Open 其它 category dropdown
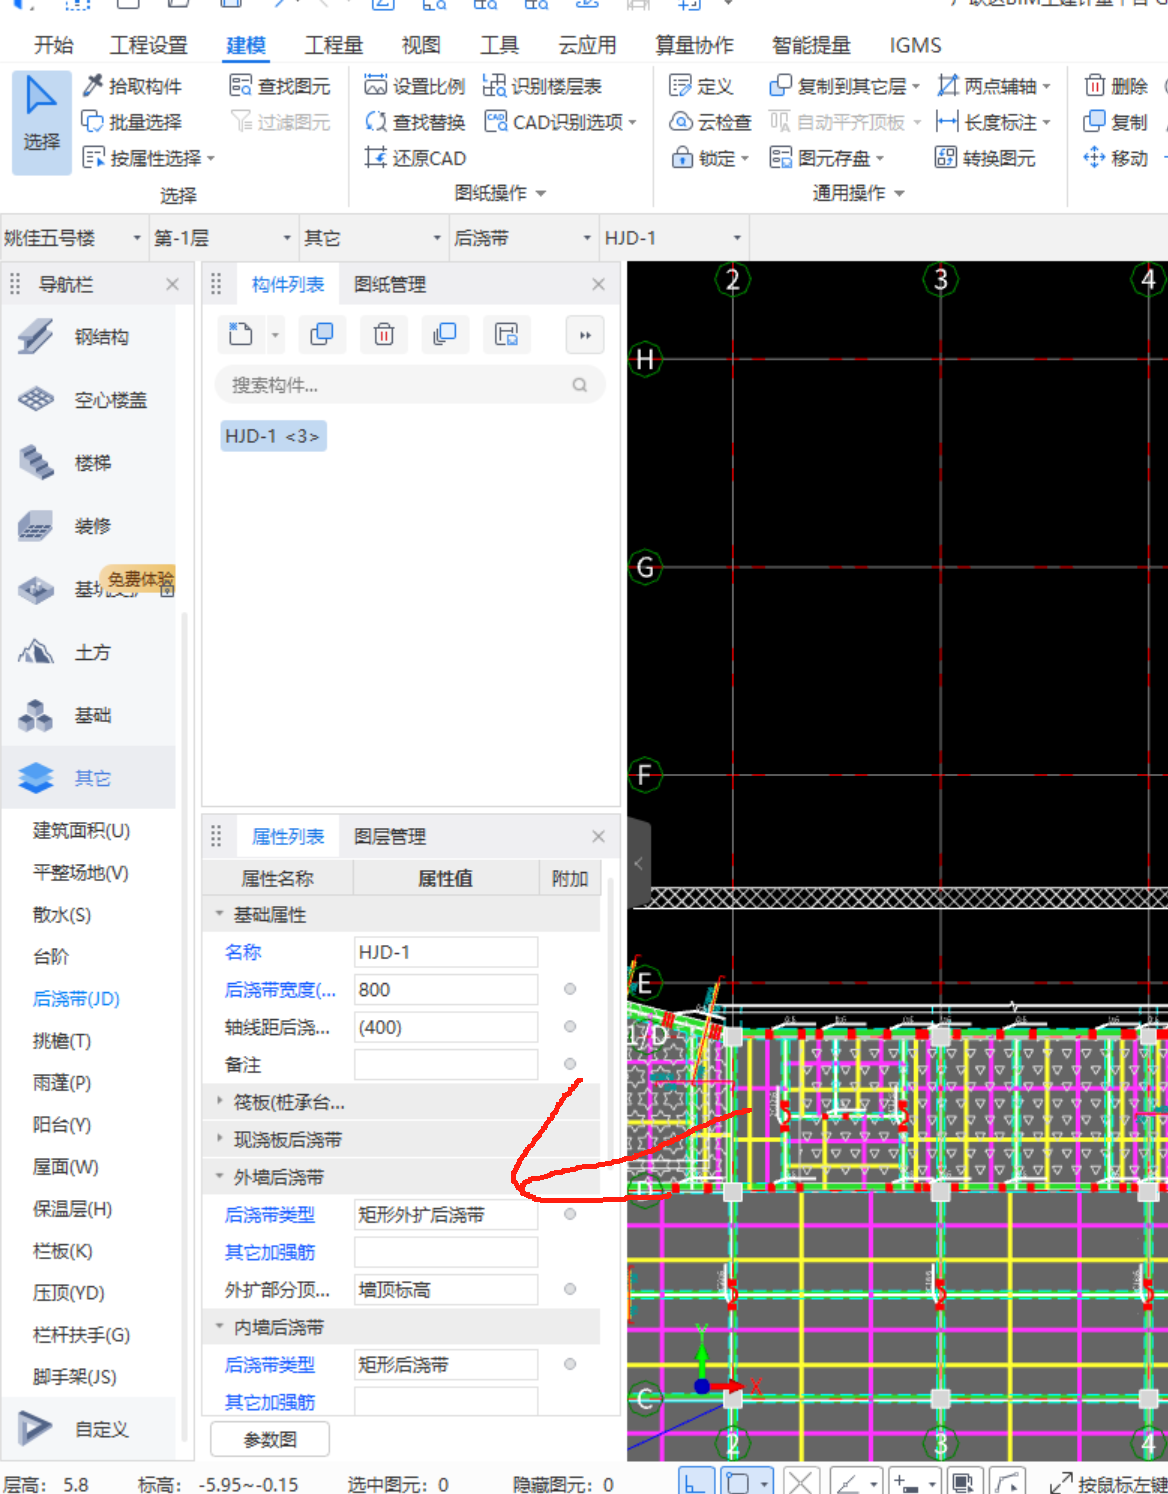 [373, 238]
